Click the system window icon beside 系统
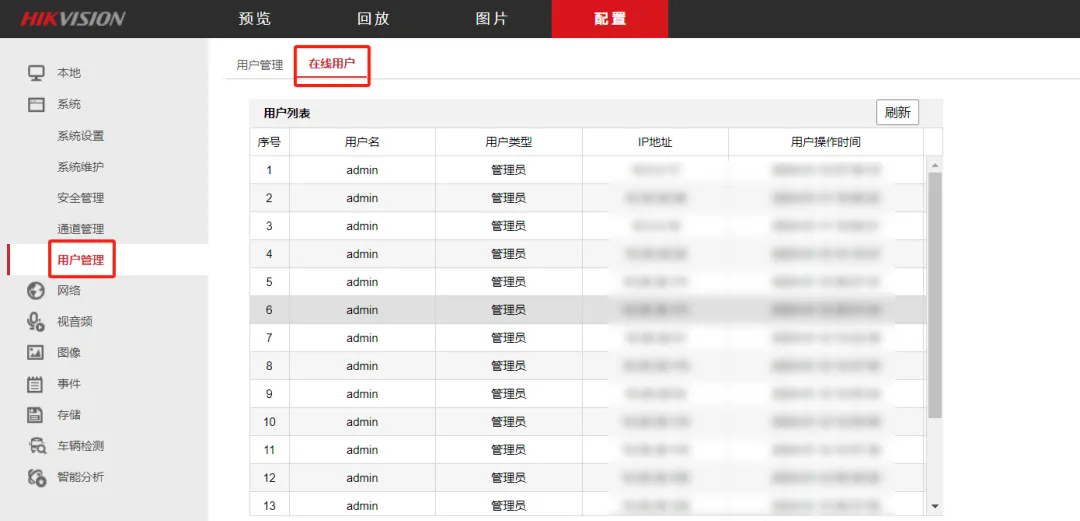The image size is (1080, 521). [x=36, y=104]
